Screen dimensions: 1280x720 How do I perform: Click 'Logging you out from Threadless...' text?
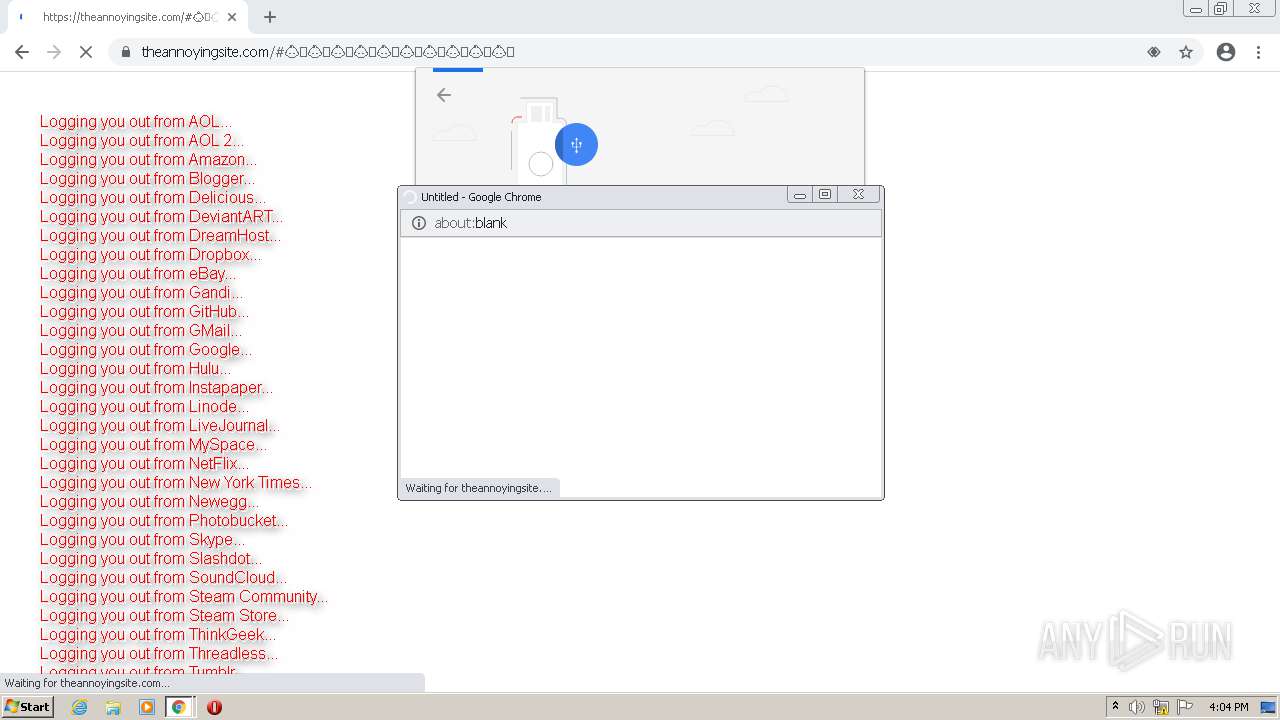[x=159, y=654]
